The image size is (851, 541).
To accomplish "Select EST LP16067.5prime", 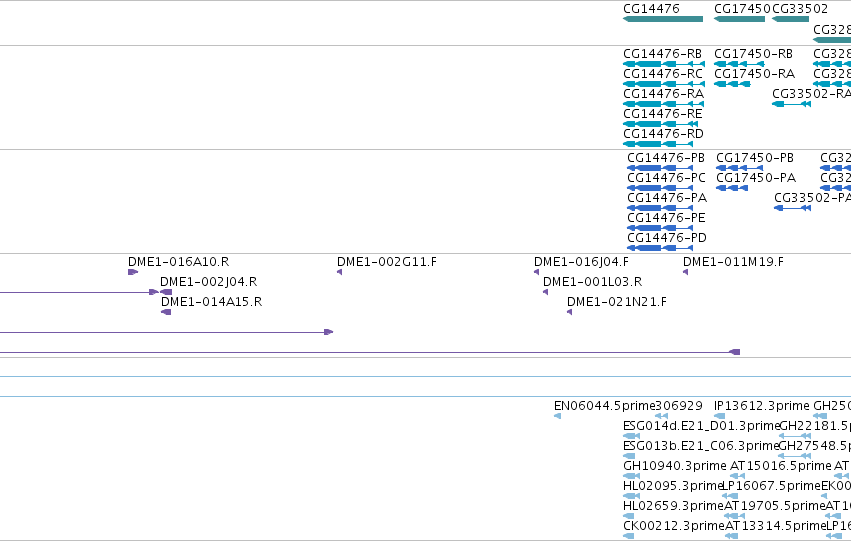I will point(771,486).
